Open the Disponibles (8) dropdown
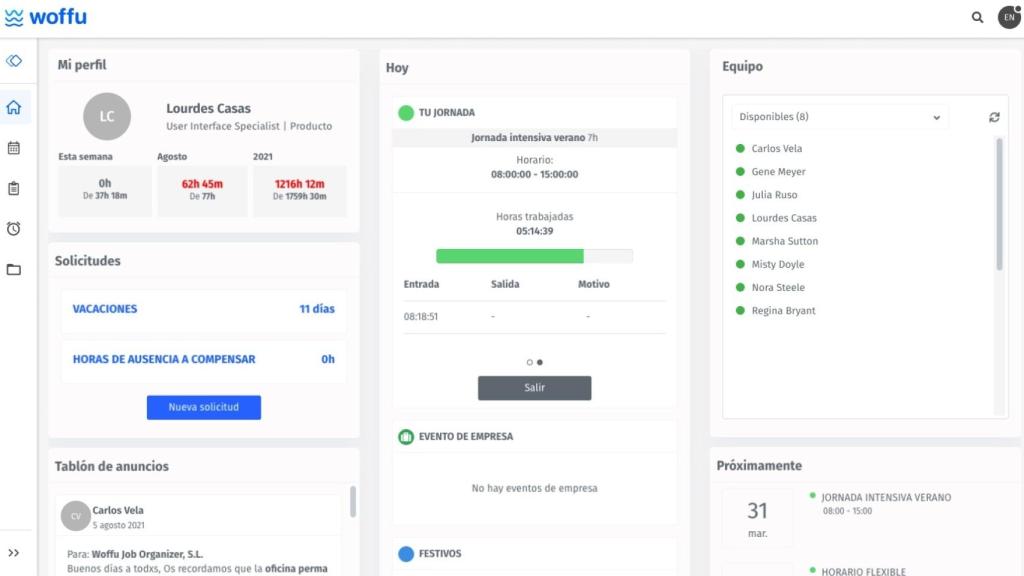1024x576 pixels. [839, 117]
